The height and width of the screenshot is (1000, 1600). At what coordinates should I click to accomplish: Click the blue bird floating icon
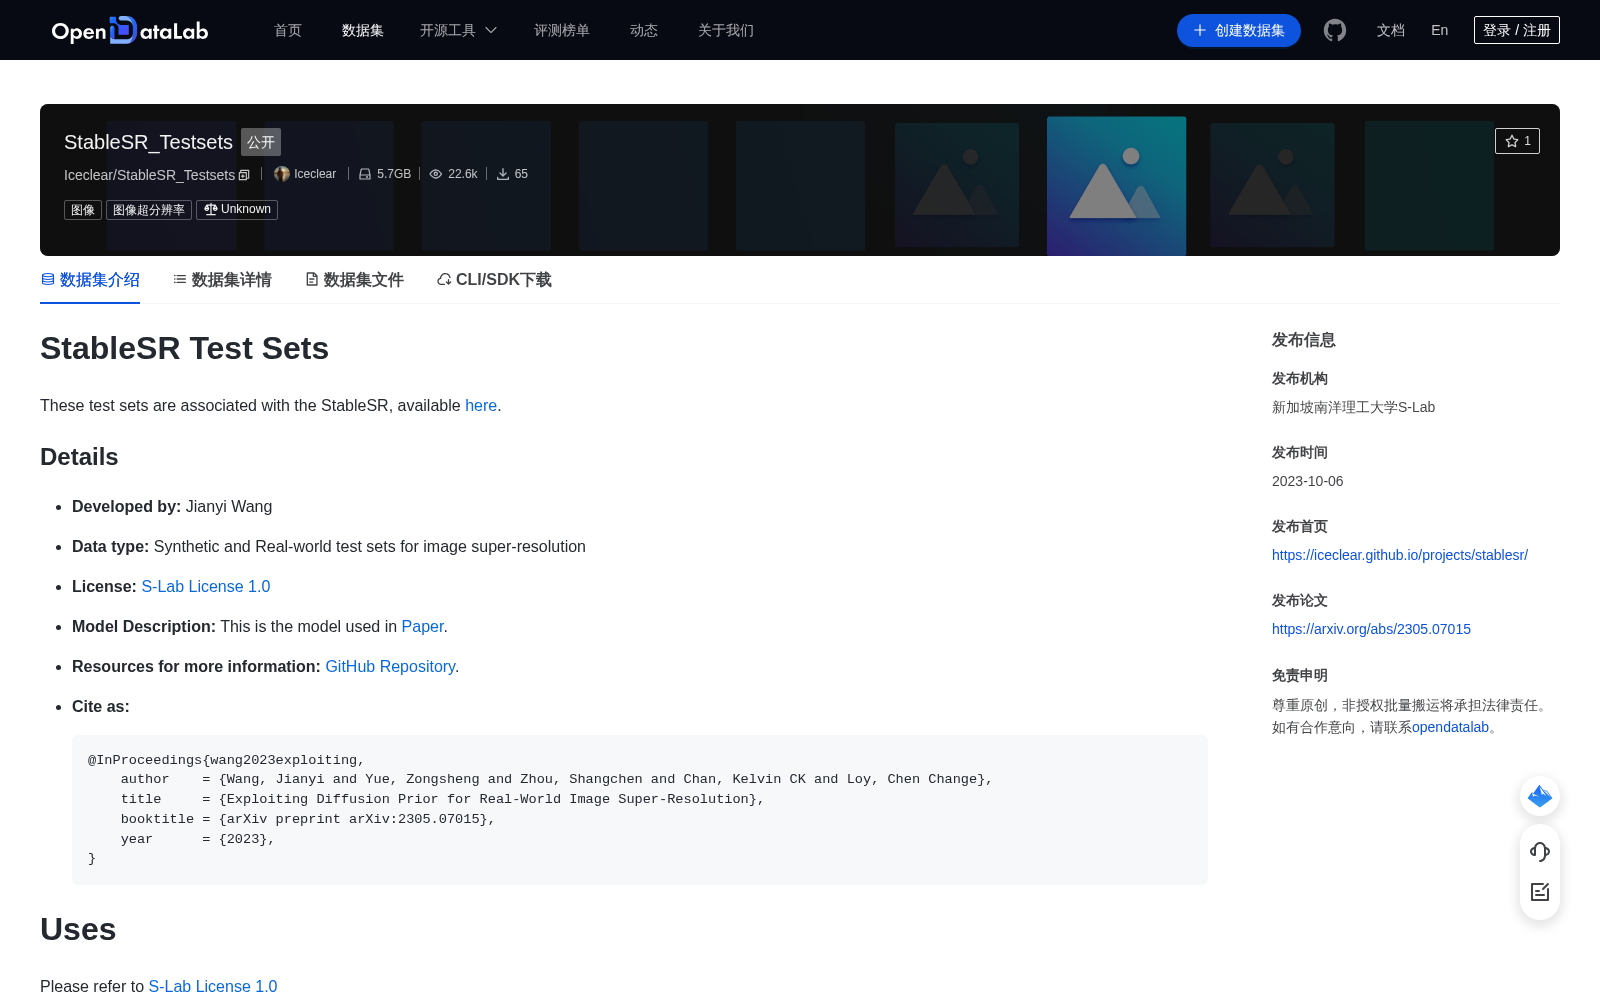point(1540,796)
